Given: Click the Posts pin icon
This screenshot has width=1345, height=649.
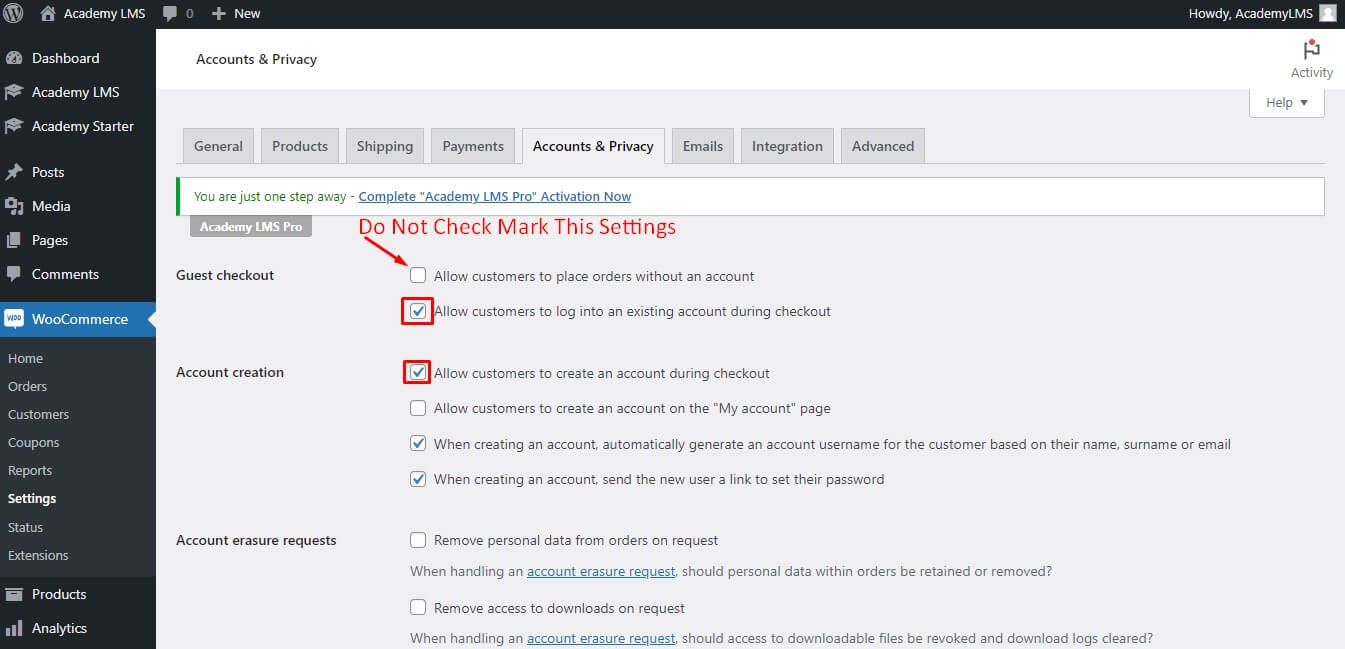Looking at the screenshot, I should [x=14, y=172].
